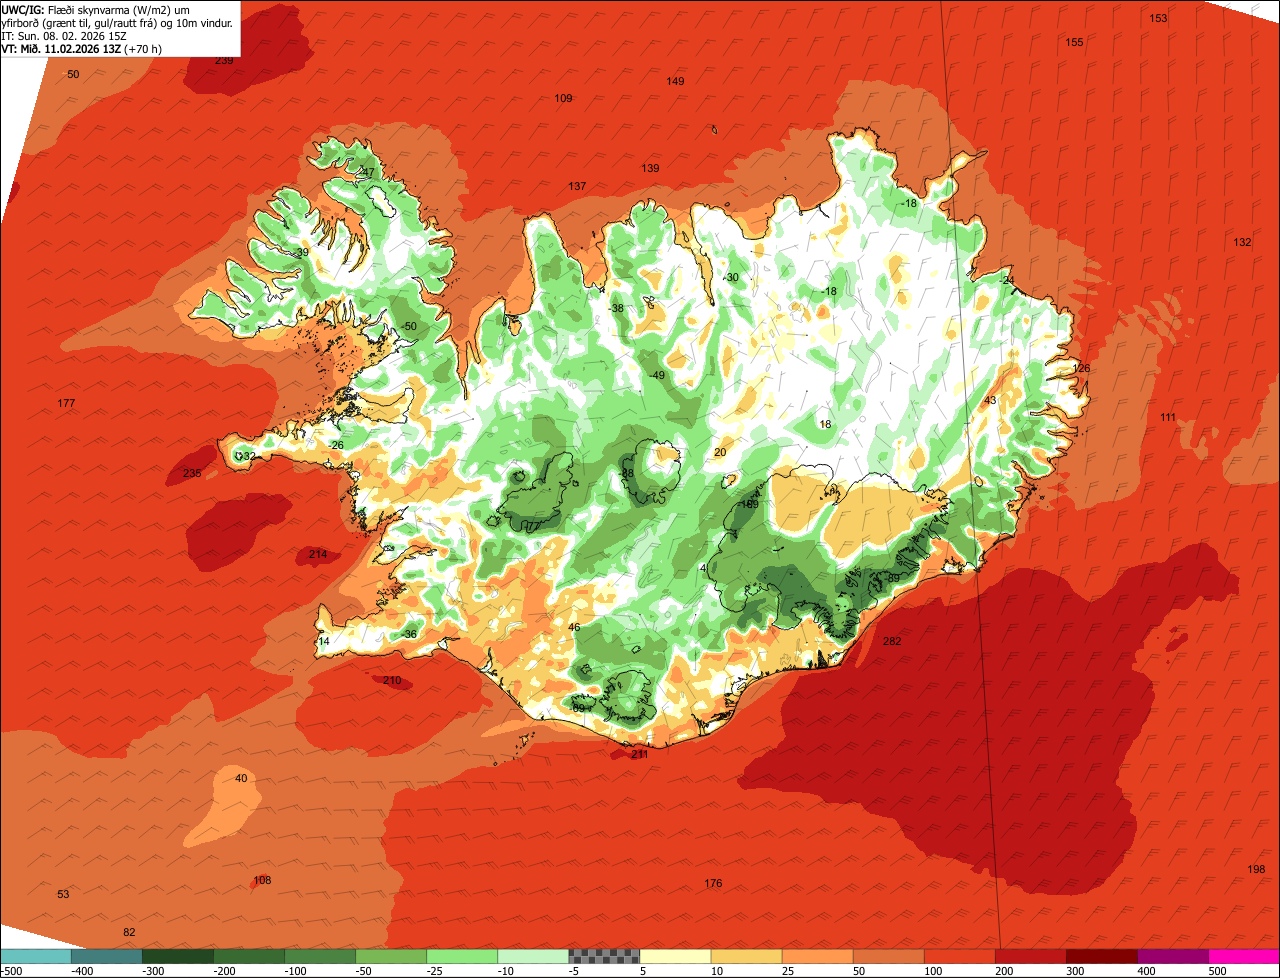Screen dimensions: 1280x978
Task: Choose the legend swatch between 50 and 100
Action: click(x=888, y=956)
